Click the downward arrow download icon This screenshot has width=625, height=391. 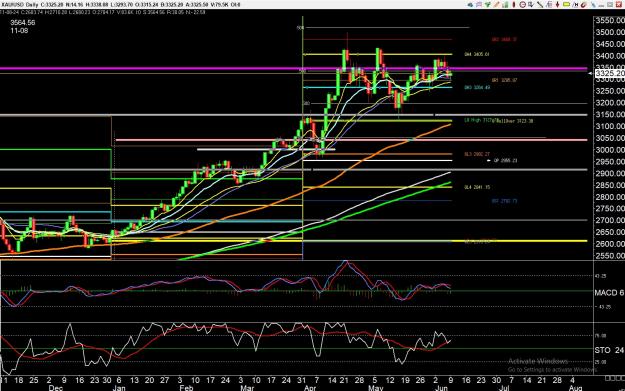tap(531, 4)
